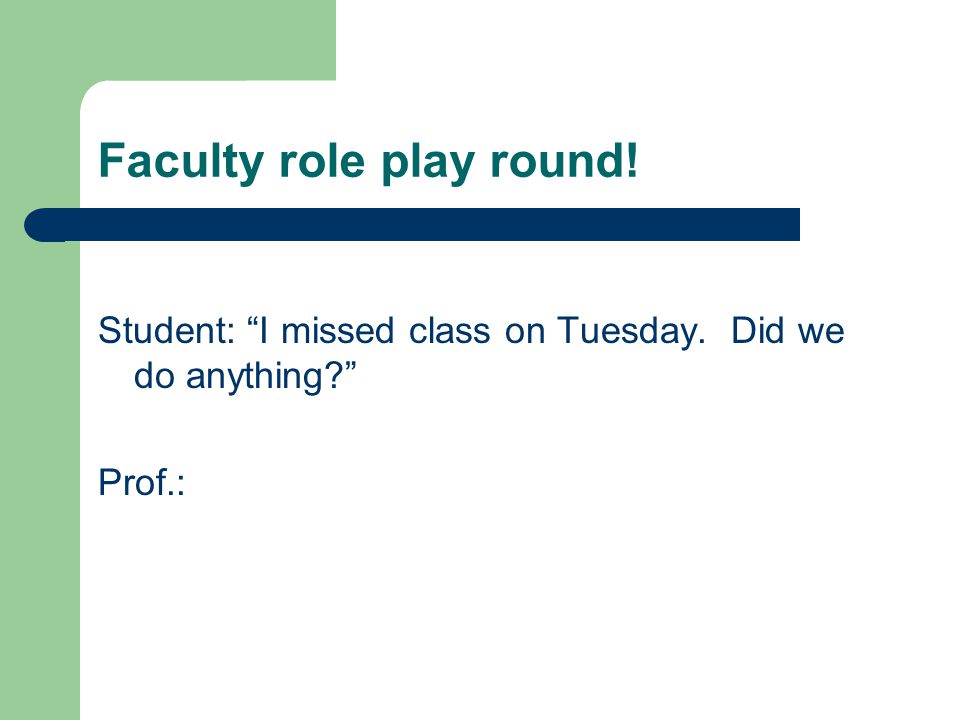The image size is (960, 720).
Task: Click the "Student:" label
Action: (x=167, y=331)
